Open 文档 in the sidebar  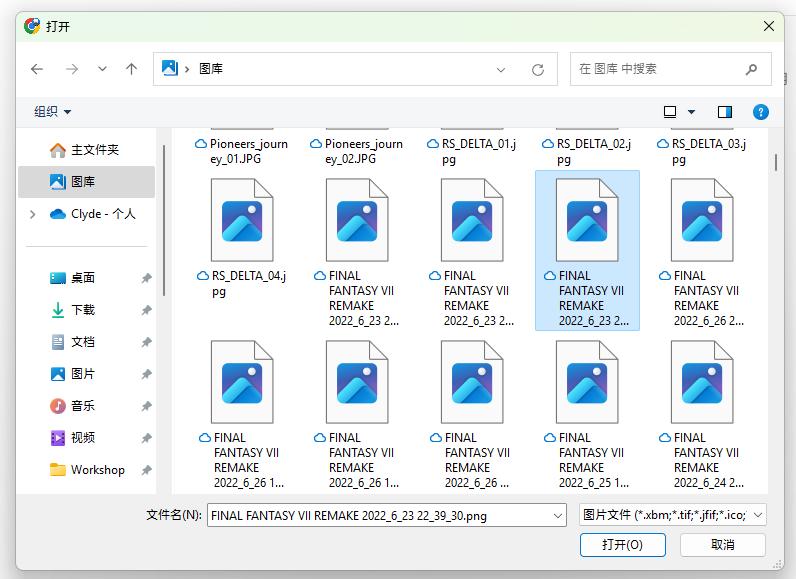pos(86,342)
